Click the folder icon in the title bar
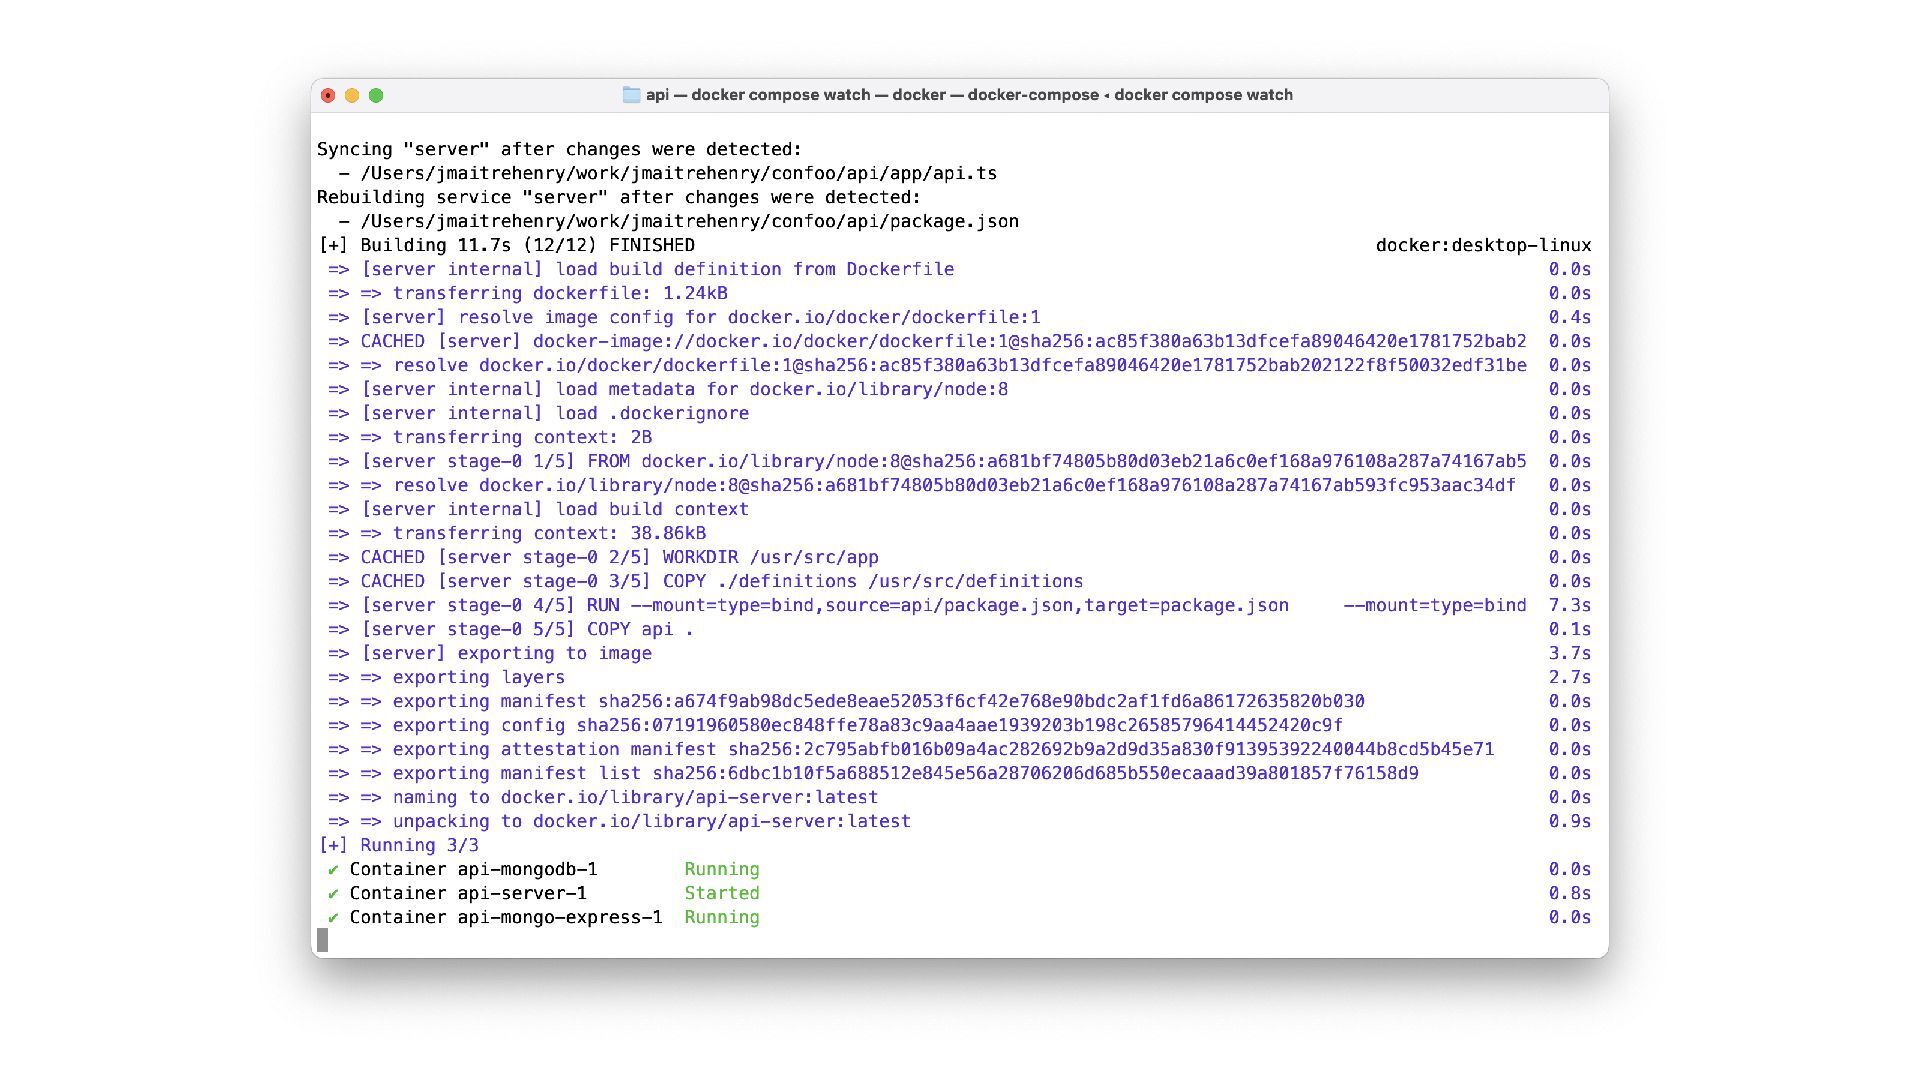The width and height of the screenshot is (1920, 1080). (631, 95)
